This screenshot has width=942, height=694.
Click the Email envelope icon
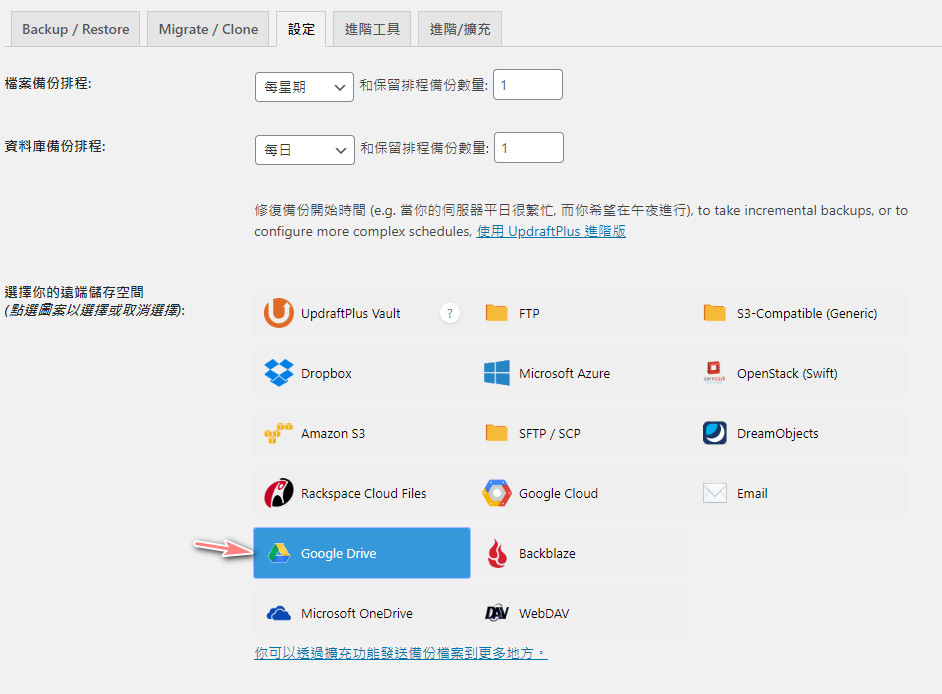point(714,493)
